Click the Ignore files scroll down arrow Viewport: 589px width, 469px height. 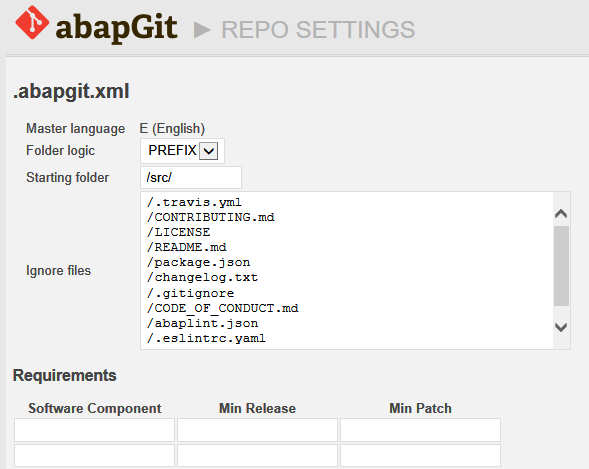pos(561,327)
